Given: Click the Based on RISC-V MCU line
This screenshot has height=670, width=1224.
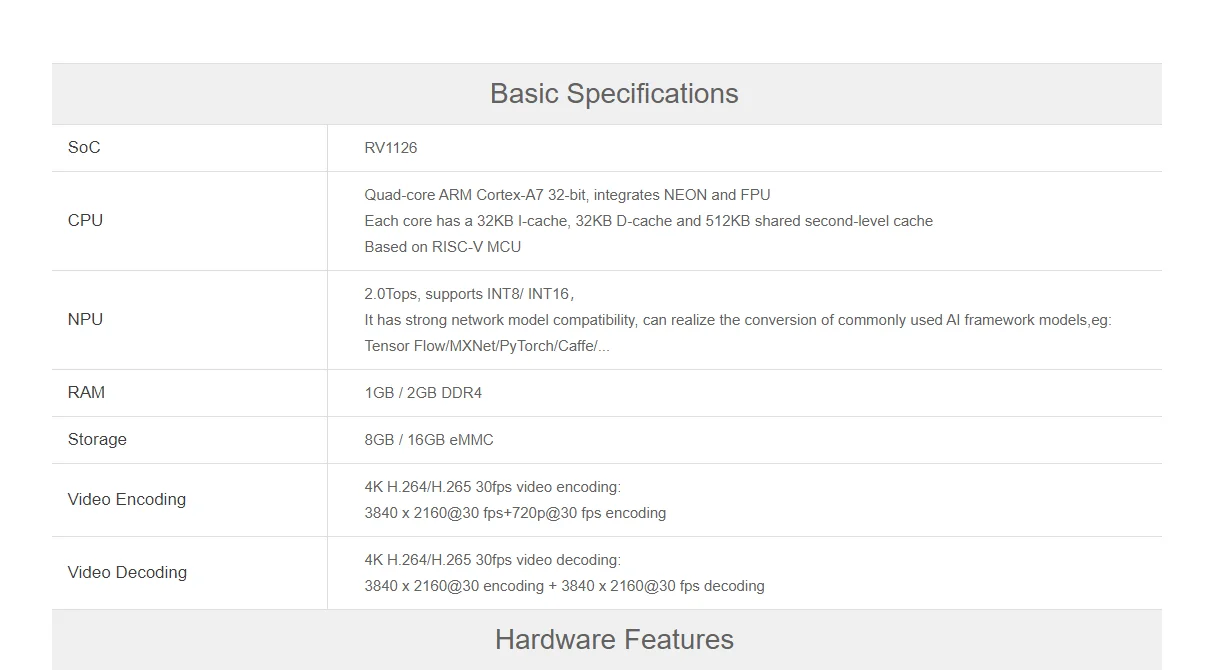Looking at the screenshot, I should point(442,247).
